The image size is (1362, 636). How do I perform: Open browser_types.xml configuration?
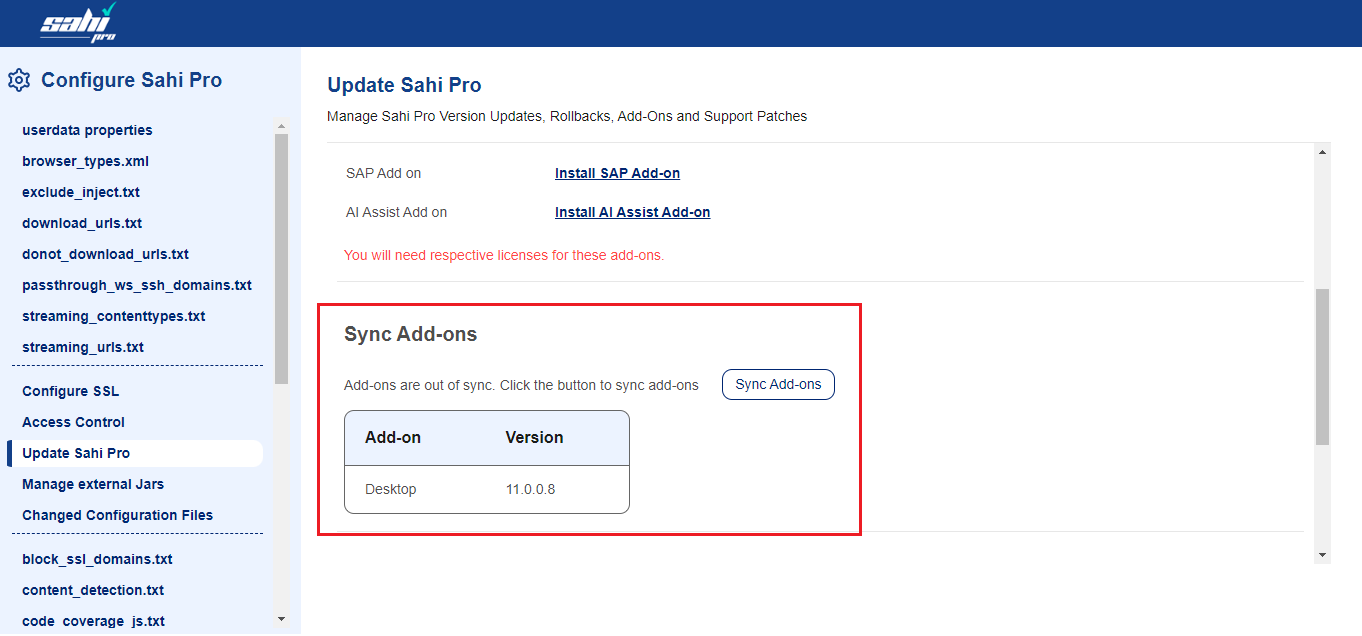click(x=85, y=161)
